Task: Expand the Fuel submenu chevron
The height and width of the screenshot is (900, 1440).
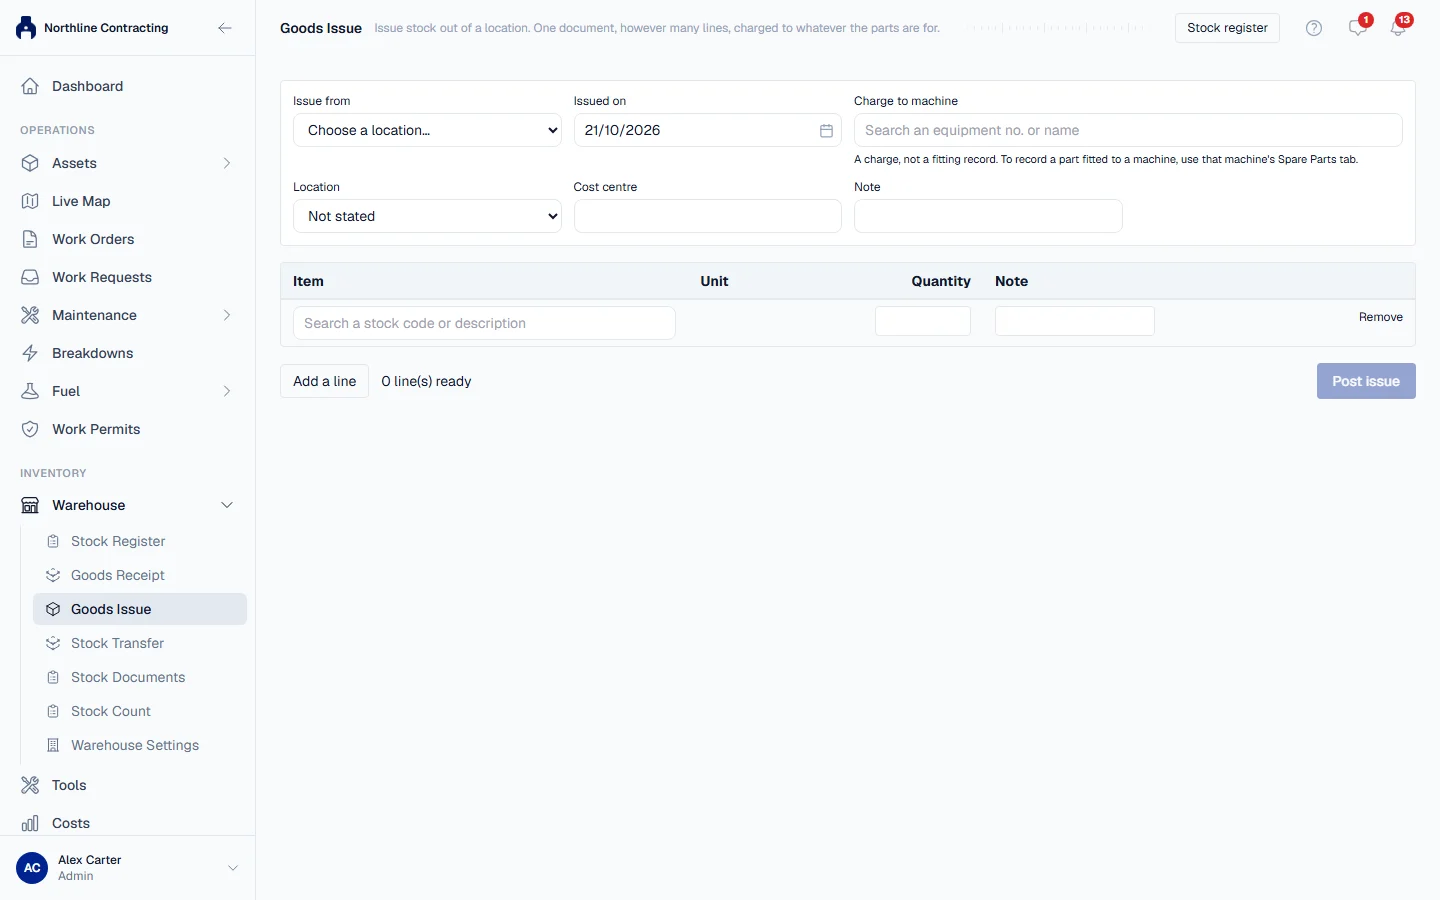Action: pyautogui.click(x=227, y=391)
